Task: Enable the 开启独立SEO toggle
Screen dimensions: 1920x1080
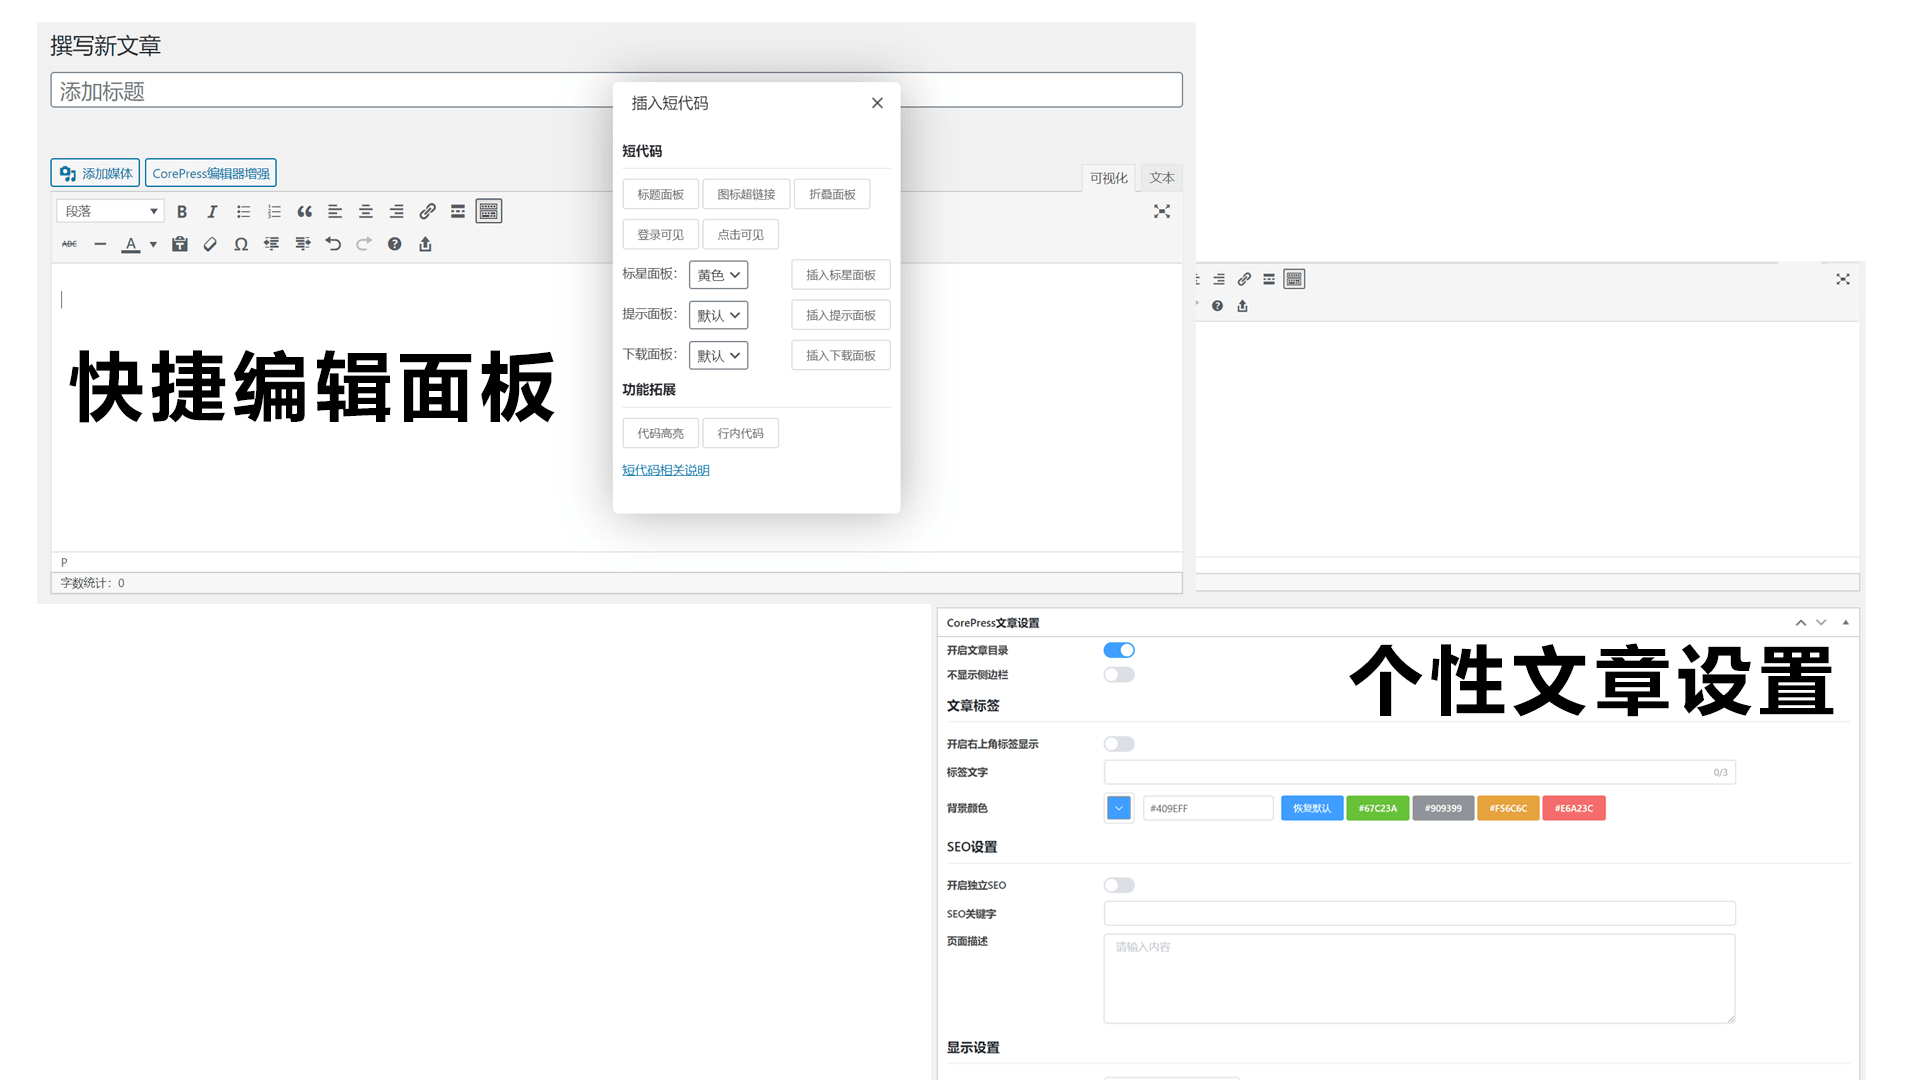Action: pos(1118,885)
